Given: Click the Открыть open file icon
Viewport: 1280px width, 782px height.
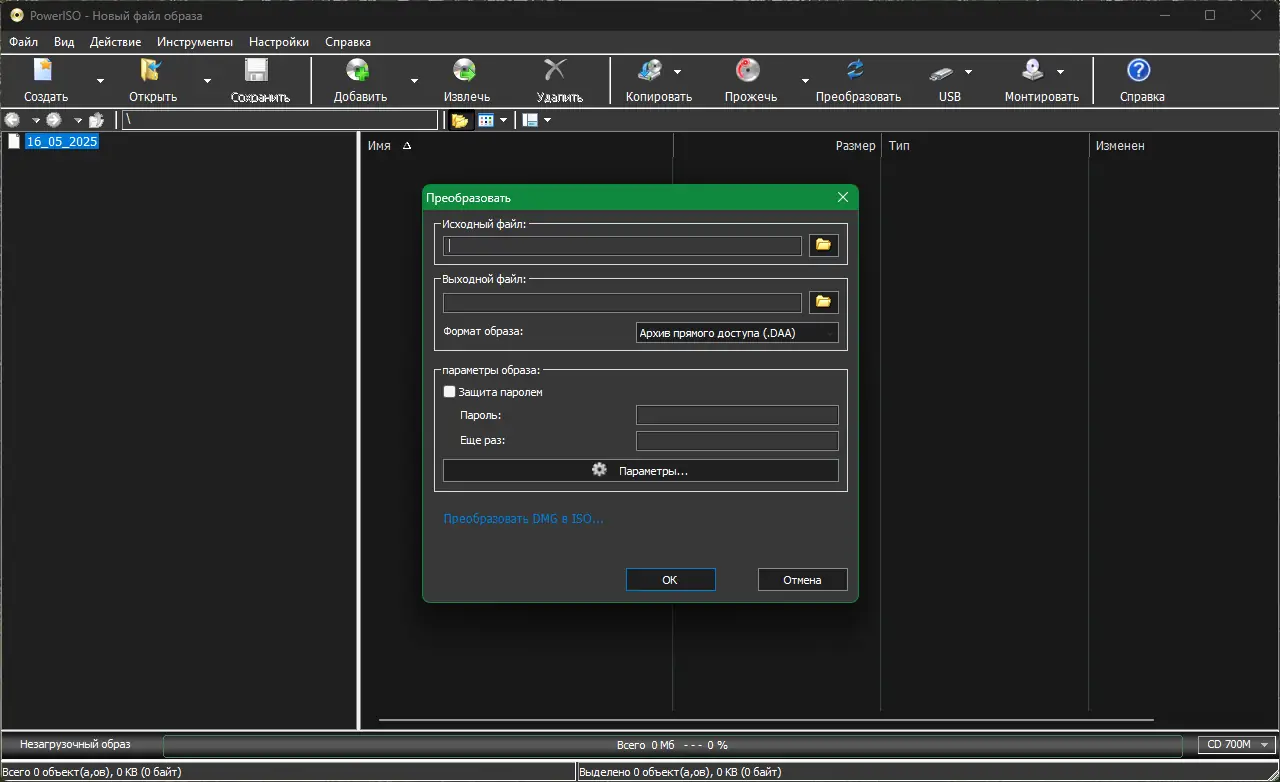Looking at the screenshot, I should click(152, 71).
